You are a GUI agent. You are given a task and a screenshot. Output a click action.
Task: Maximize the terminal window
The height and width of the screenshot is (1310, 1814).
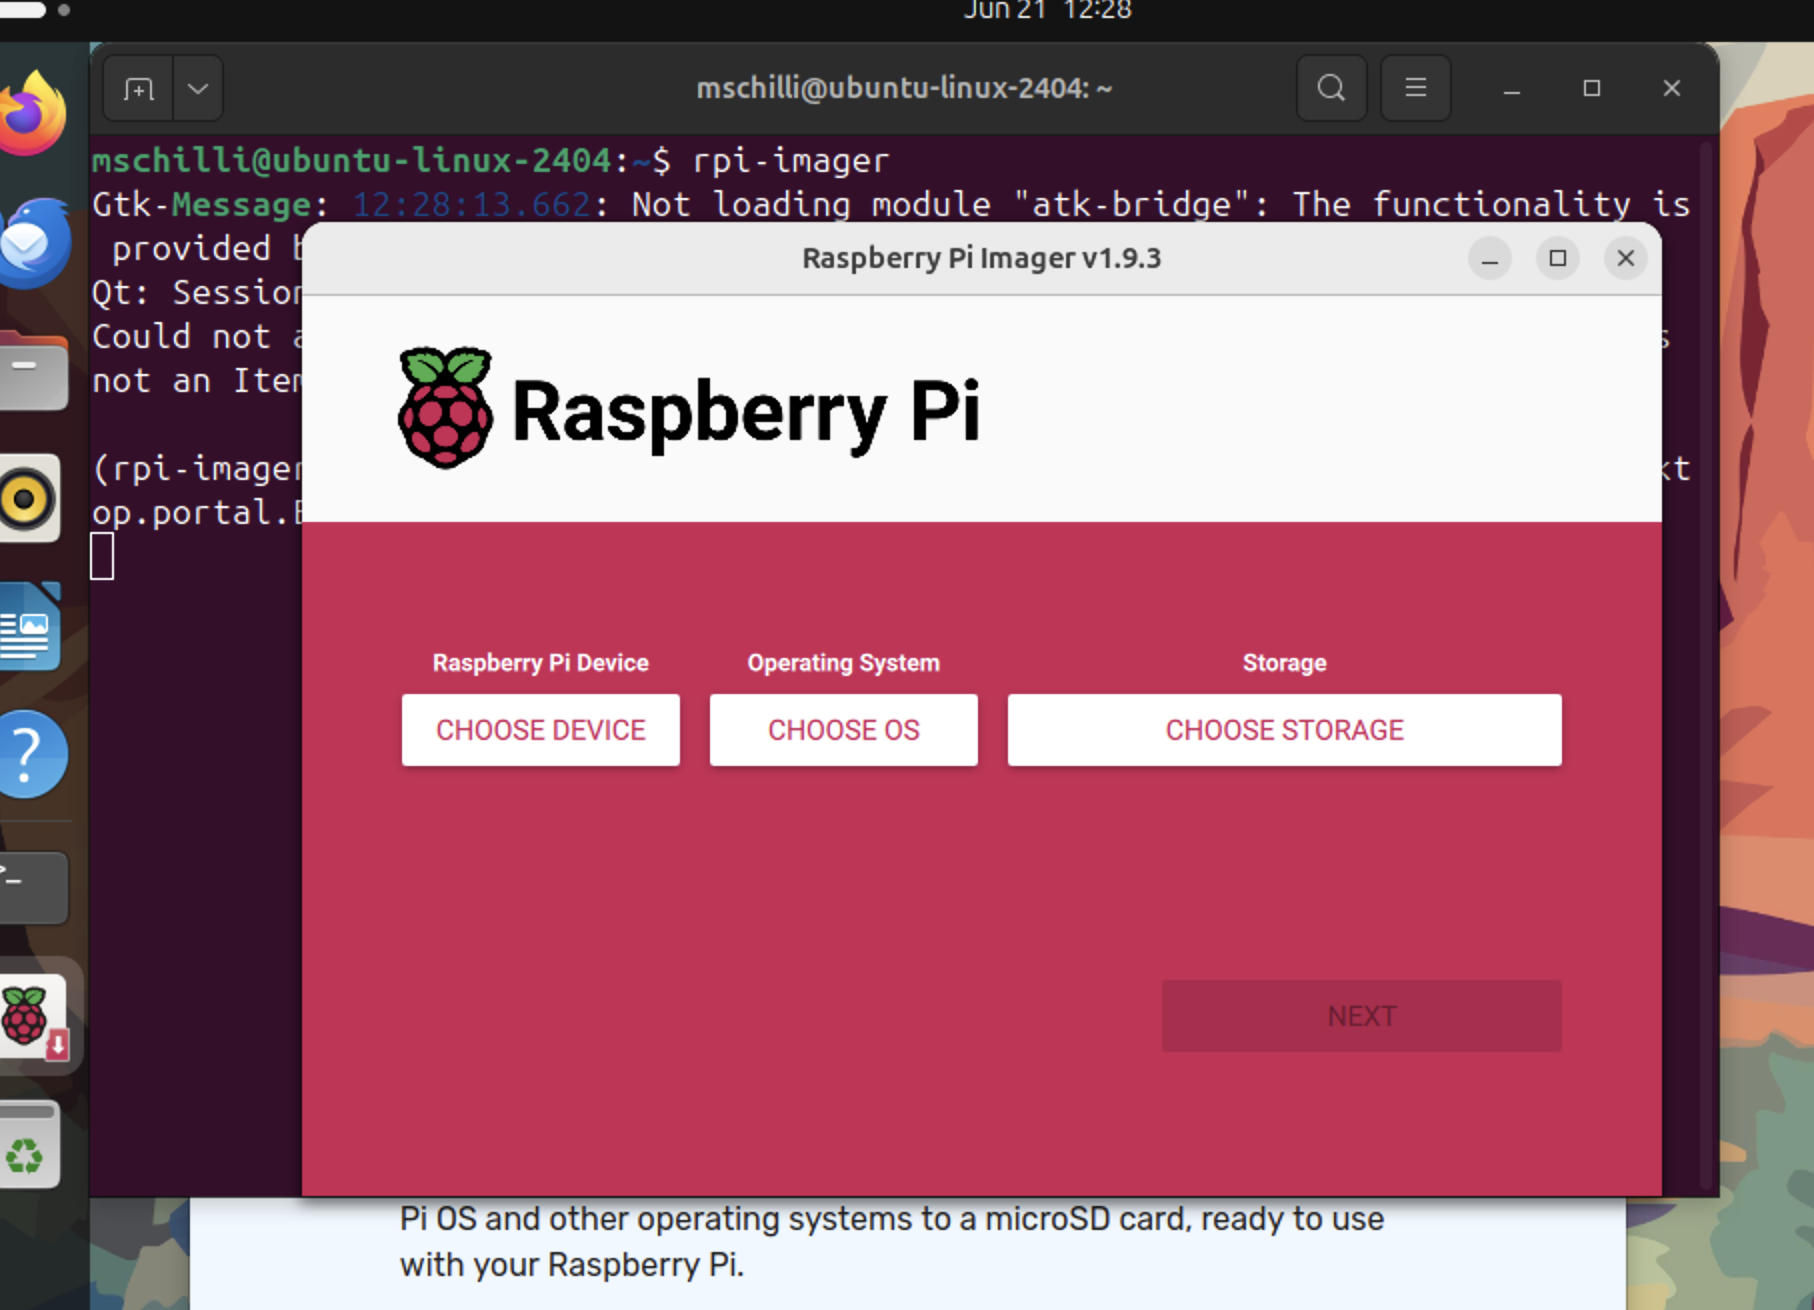1591,89
